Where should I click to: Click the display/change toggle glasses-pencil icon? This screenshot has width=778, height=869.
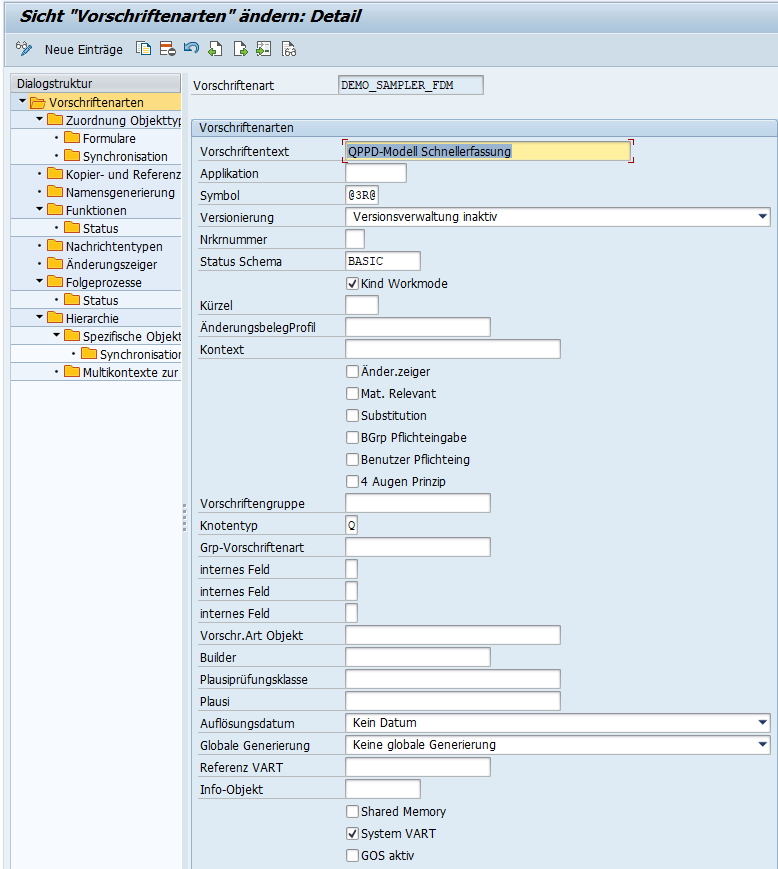pos(24,49)
